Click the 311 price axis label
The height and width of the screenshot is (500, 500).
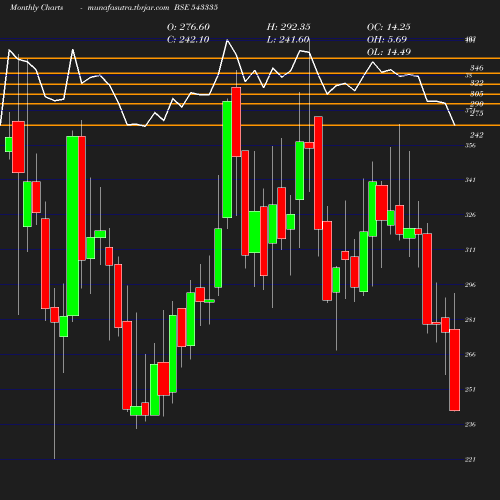[470, 250]
